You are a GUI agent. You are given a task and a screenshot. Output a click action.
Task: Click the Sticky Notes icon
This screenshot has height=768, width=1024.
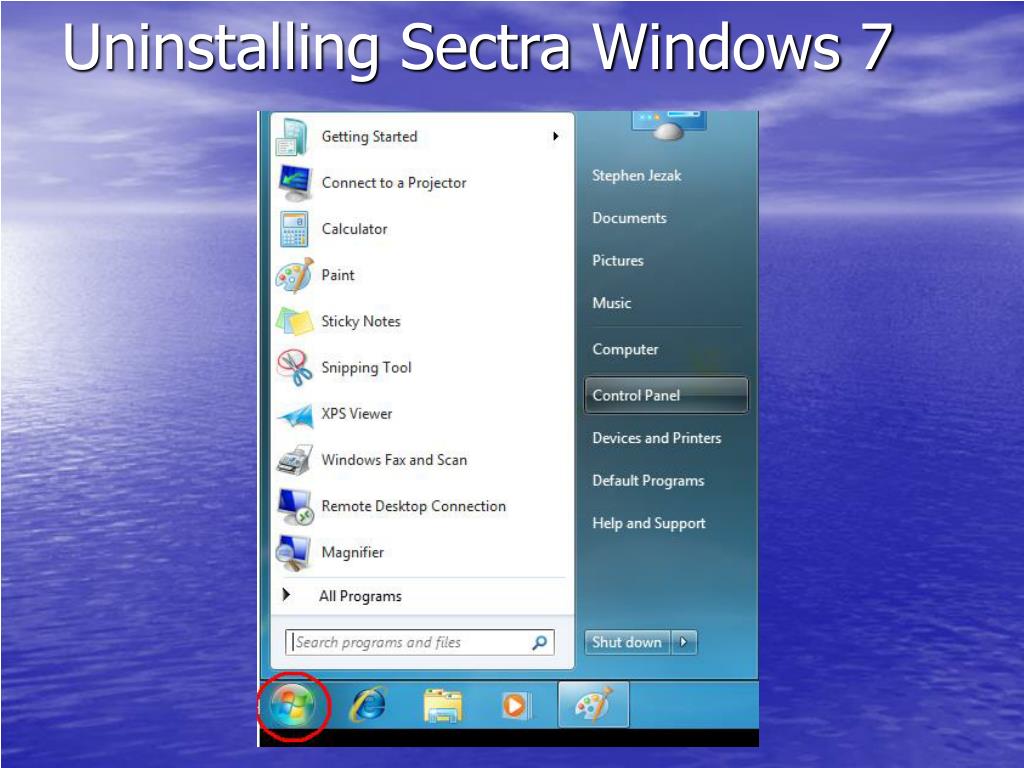[x=295, y=321]
